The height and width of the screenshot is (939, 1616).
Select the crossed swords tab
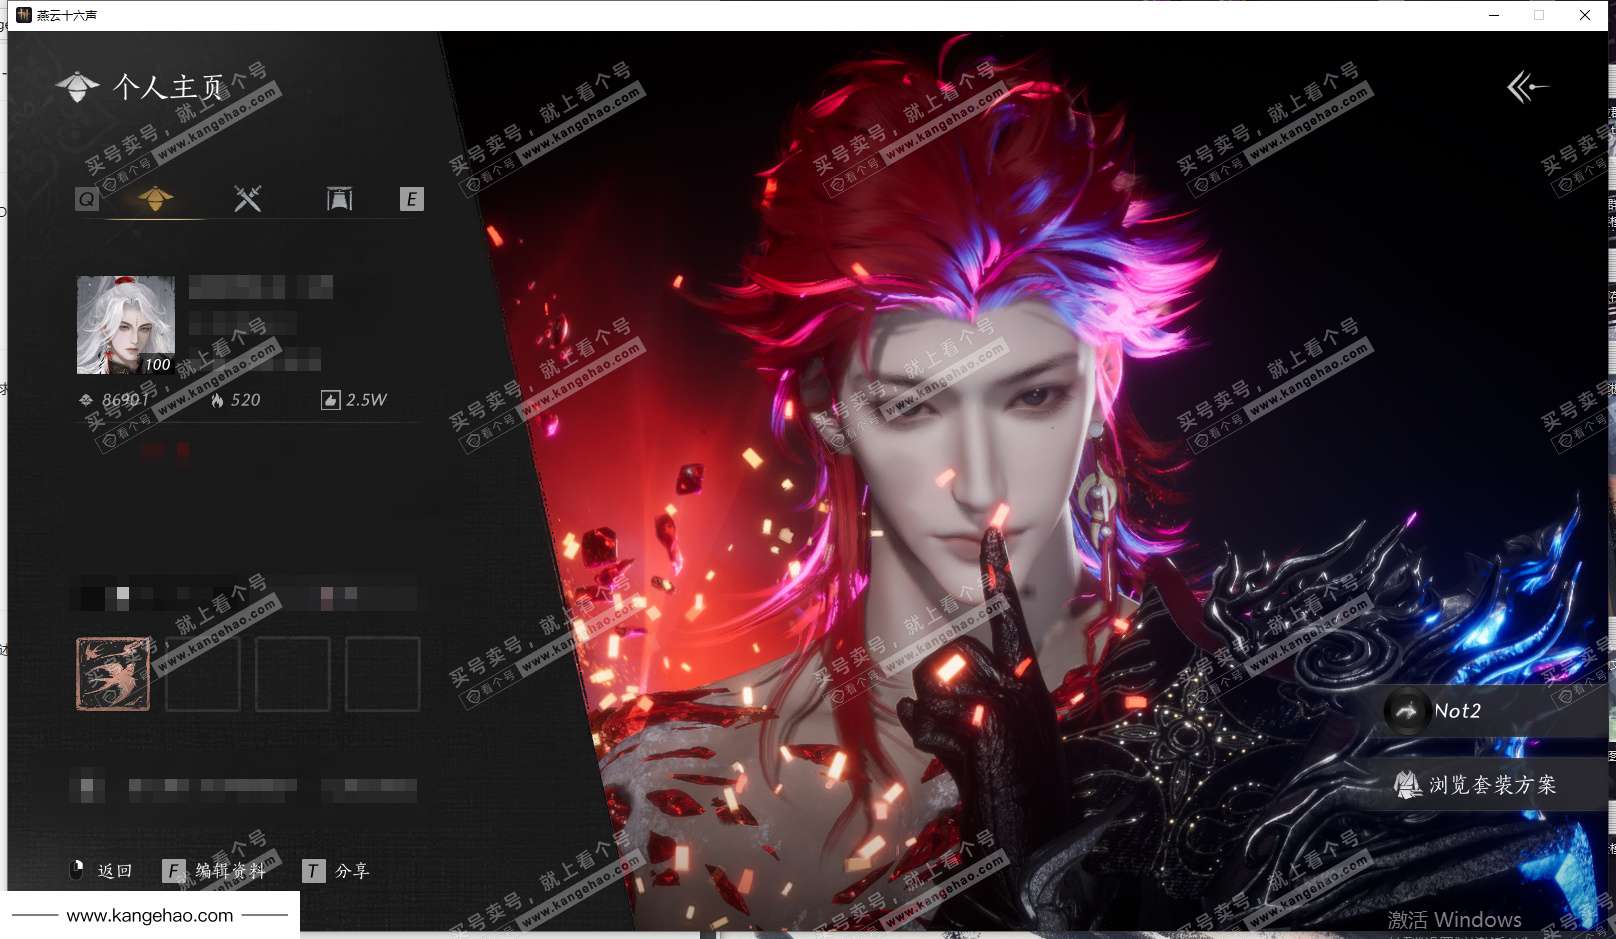247,198
